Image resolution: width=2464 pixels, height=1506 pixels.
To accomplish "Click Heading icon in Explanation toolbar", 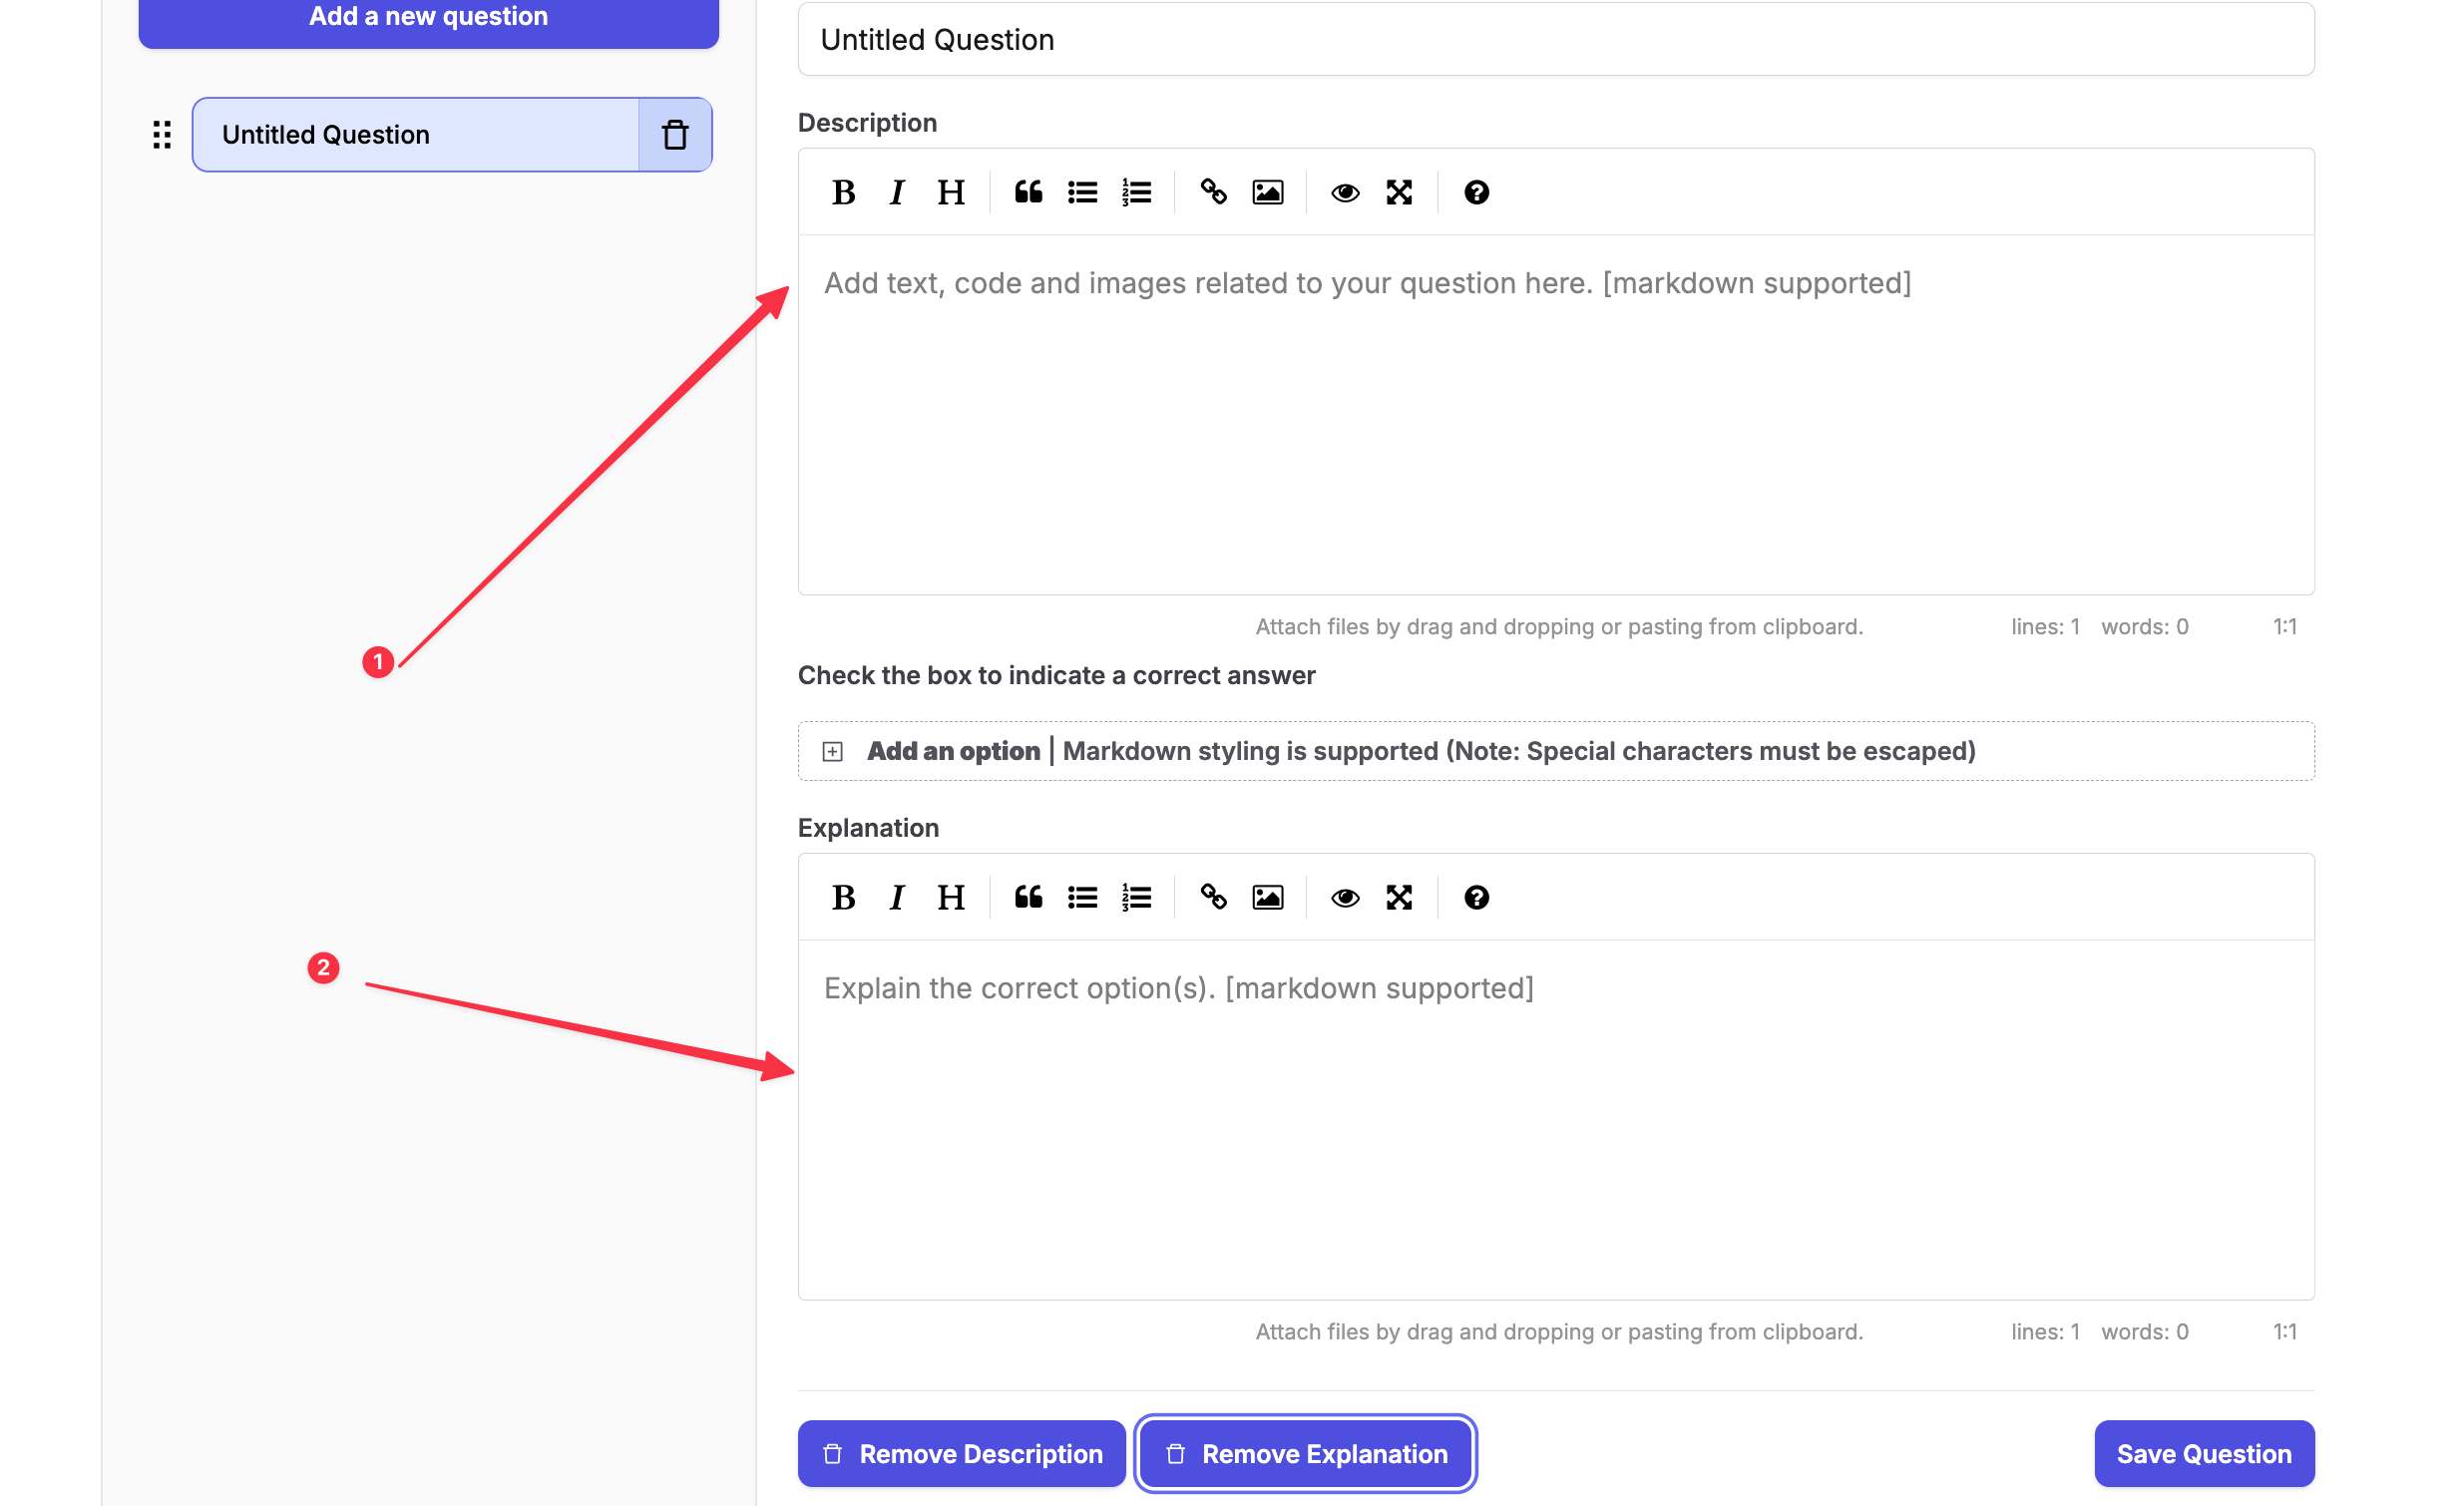I will pyautogui.click(x=950, y=897).
